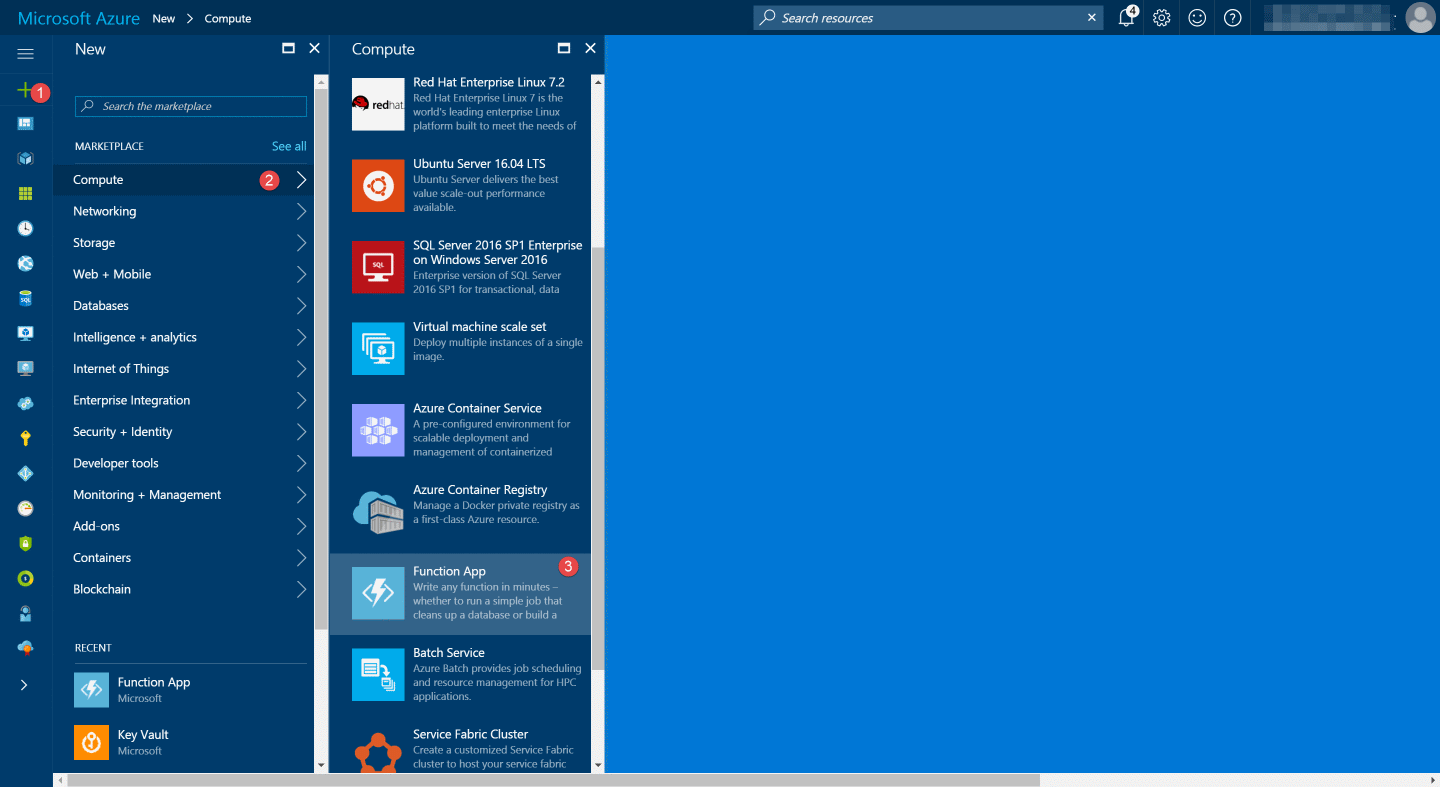Click the Azure Container Registry icon
This screenshot has width=1440, height=787.
[x=378, y=511]
